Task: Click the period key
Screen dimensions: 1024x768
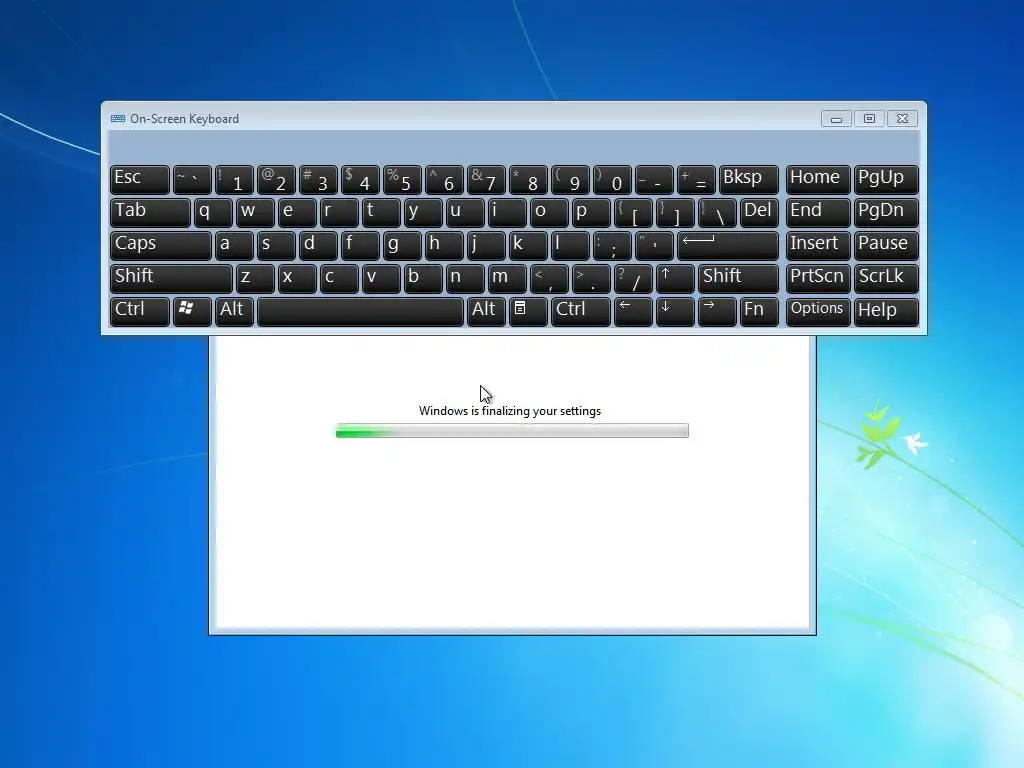Action: [x=591, y=278]
